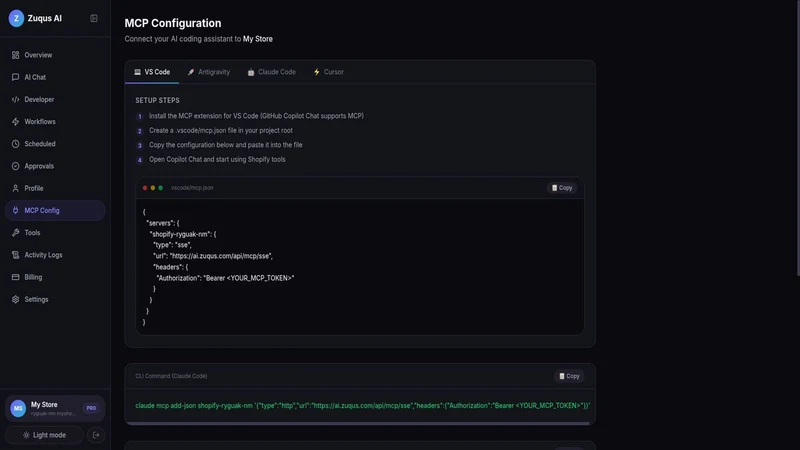Screen dimensions: 800x450
Task: Open the Workflows page
Action: pos(55,121)
